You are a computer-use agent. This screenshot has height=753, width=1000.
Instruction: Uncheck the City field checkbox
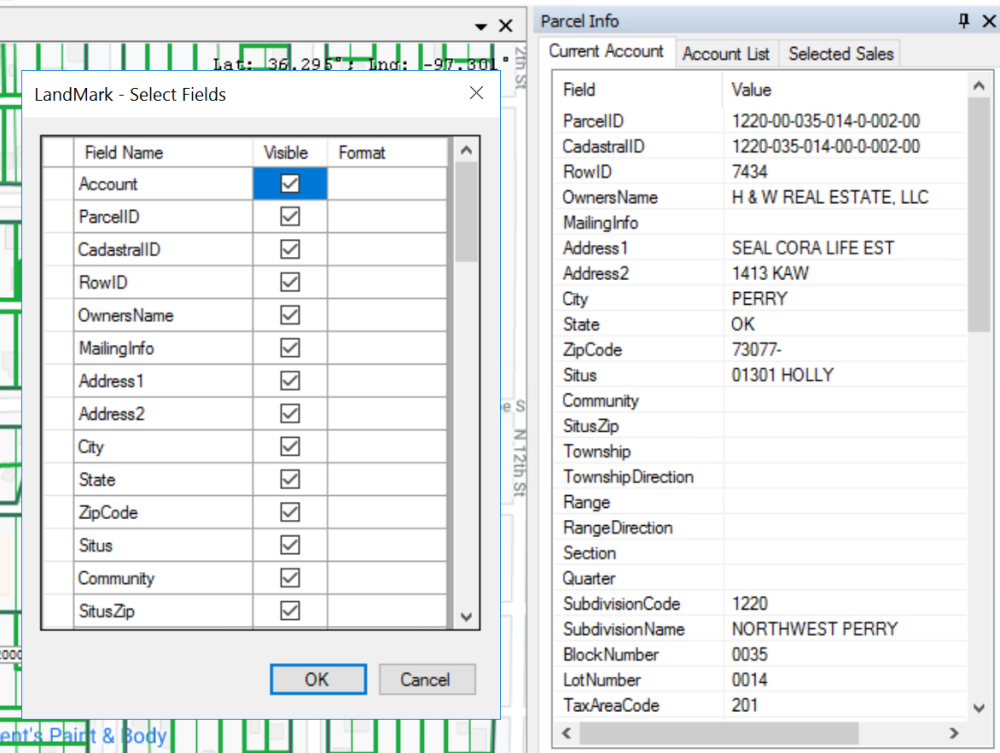287,447
